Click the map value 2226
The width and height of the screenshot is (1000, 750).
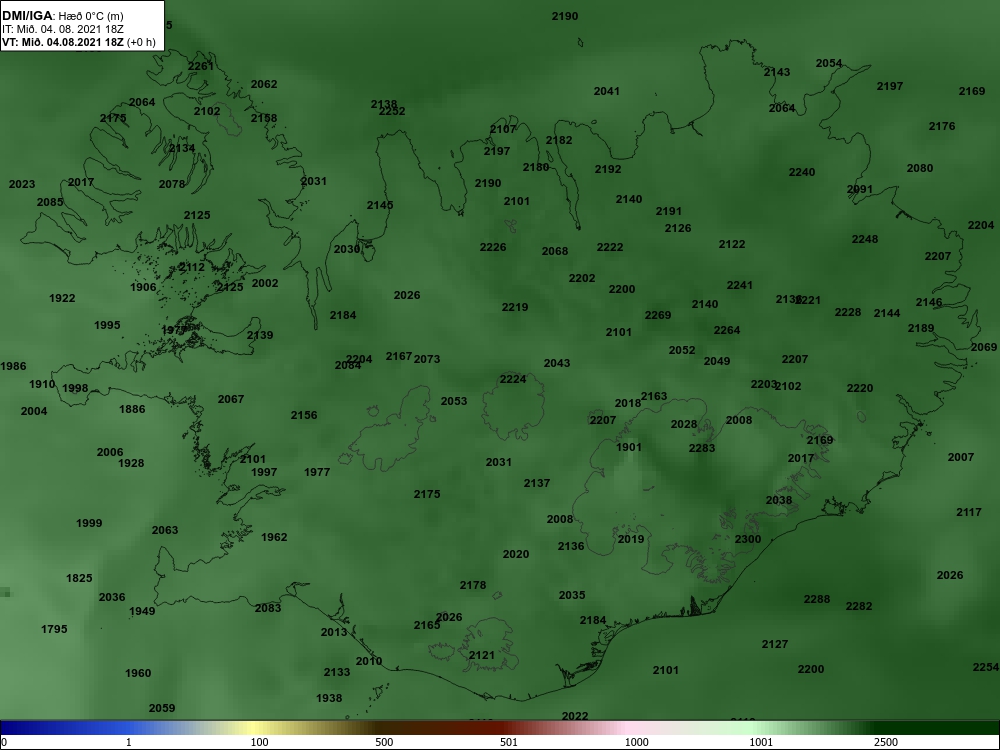pos(493,247)
